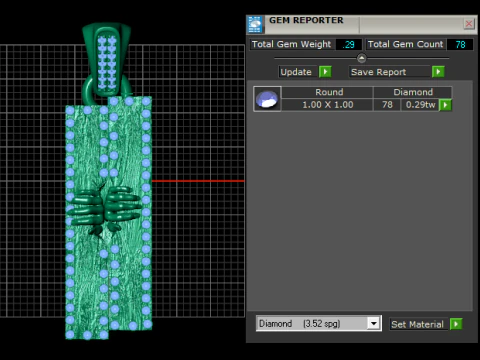Close the Gem Reporter panel
The height and width of the screenshot is (360, 480).
click(x=469, y=24)
